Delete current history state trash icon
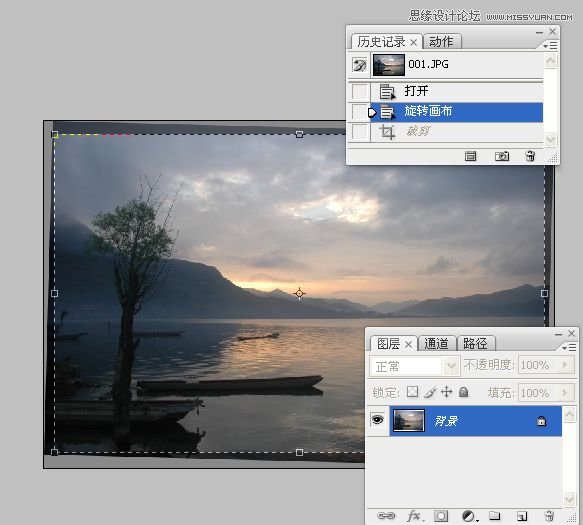 click(530, 156)
